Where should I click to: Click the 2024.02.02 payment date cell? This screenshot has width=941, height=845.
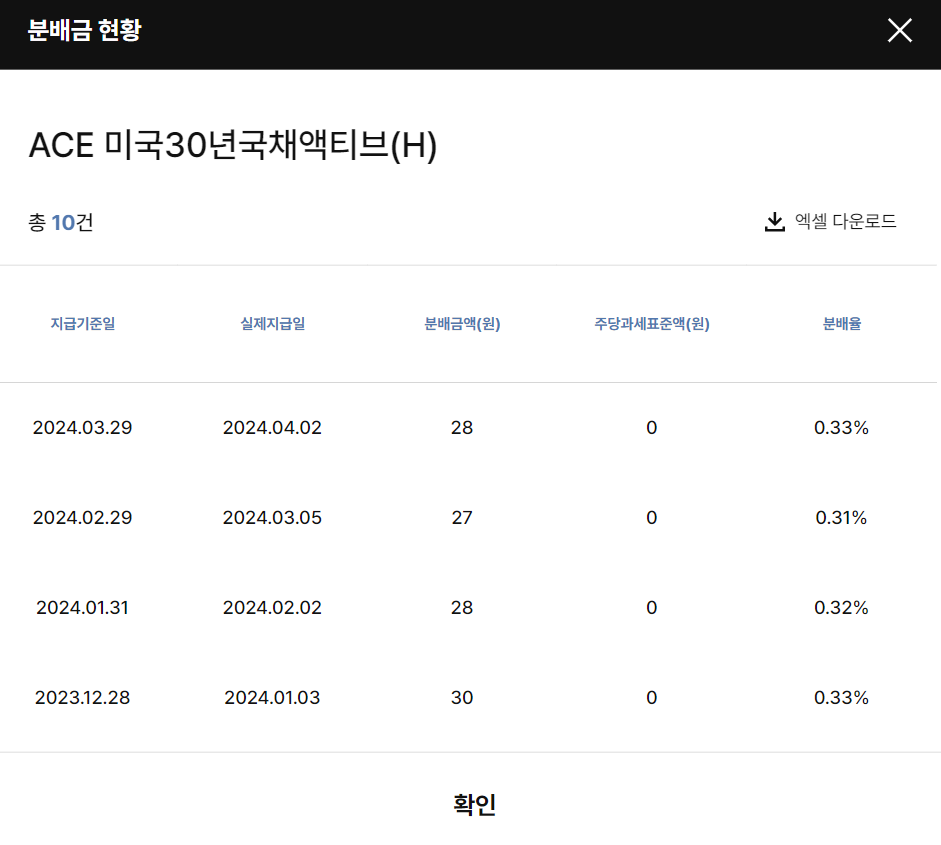272,607
